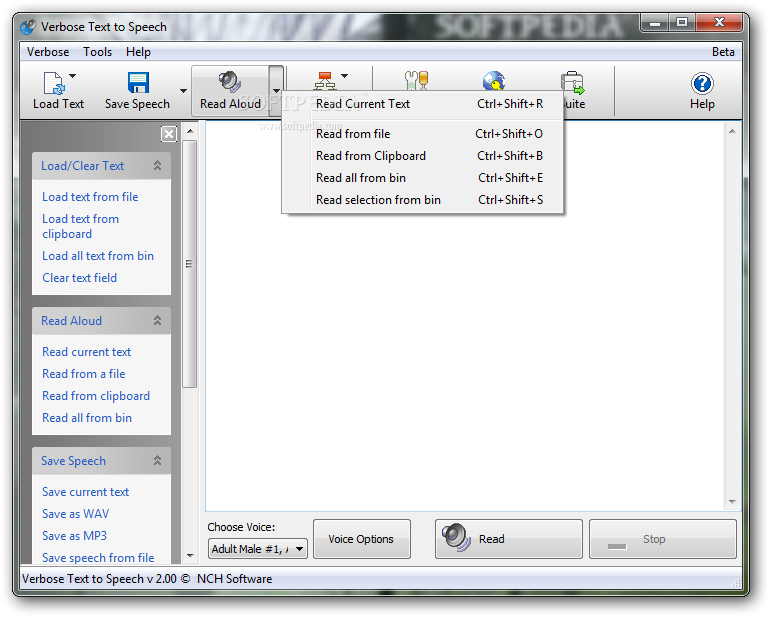770x617 pixels.
Task: Click Load text from file link
Action: [x=90, y=197]
